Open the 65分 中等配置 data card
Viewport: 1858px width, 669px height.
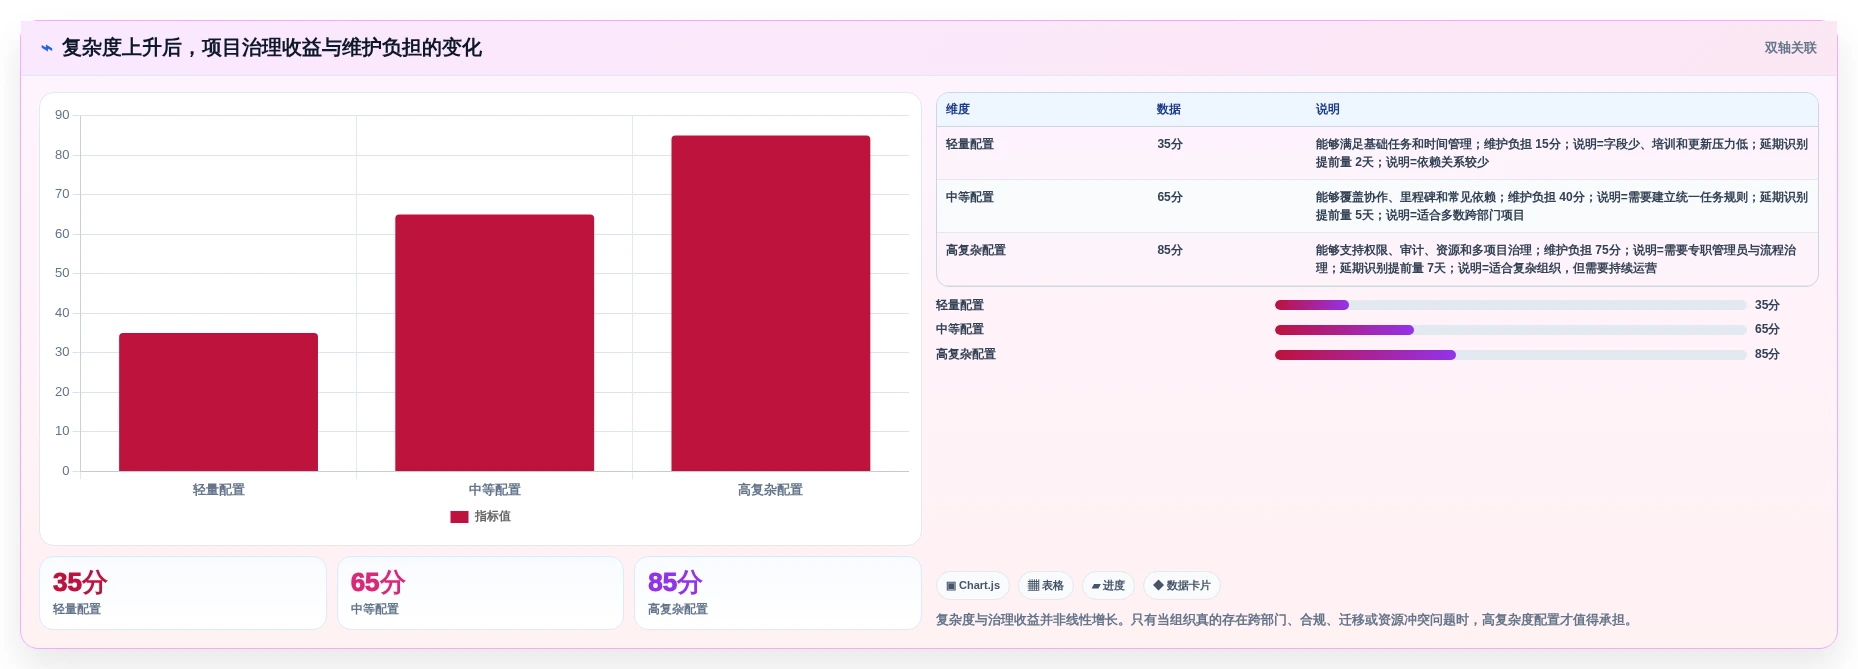[480, 593]
